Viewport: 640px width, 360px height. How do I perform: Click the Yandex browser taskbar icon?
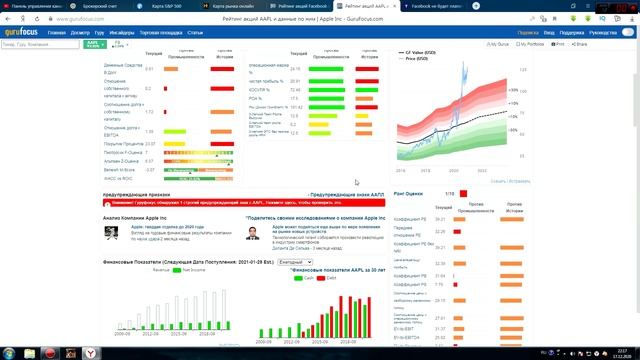click(x=91, y=353)
